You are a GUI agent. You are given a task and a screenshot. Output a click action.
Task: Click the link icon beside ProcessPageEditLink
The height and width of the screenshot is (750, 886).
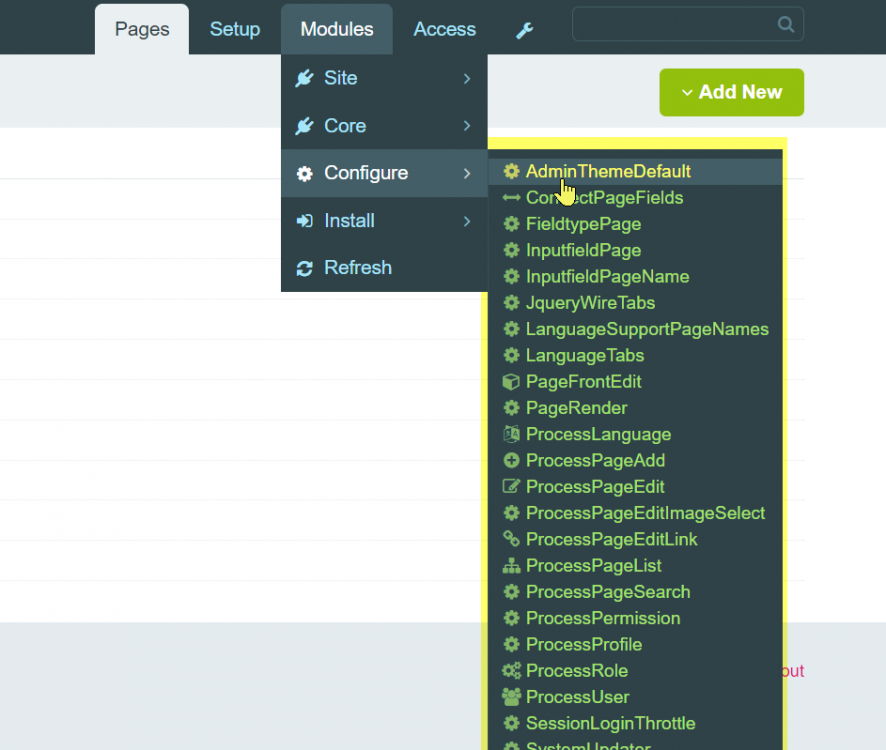511,539
